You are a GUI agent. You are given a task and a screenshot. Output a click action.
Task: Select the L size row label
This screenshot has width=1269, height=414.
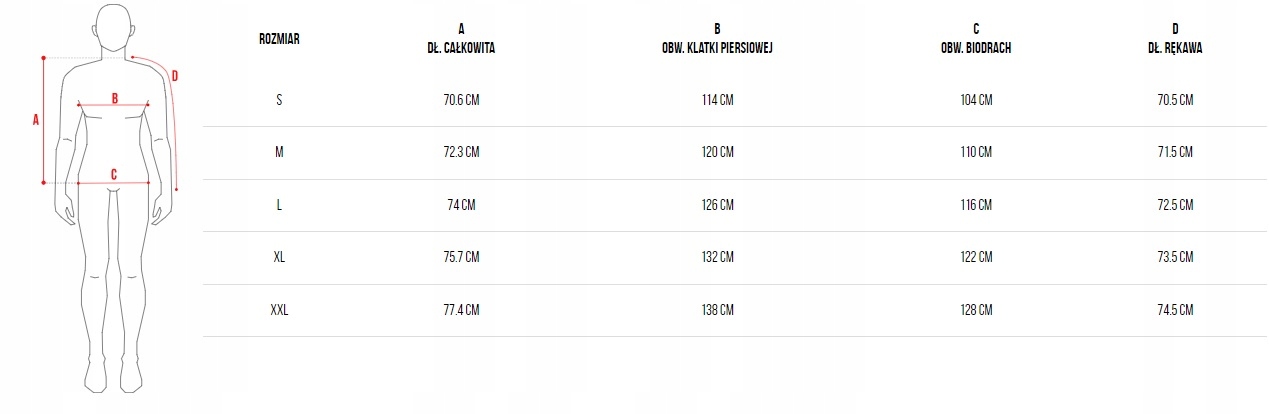(279, 205)
